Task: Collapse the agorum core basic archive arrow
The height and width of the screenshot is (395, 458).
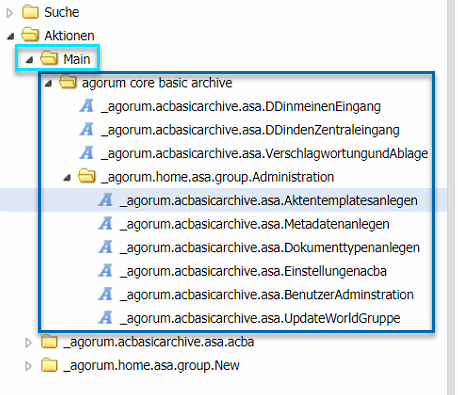Action: (48, 83)
